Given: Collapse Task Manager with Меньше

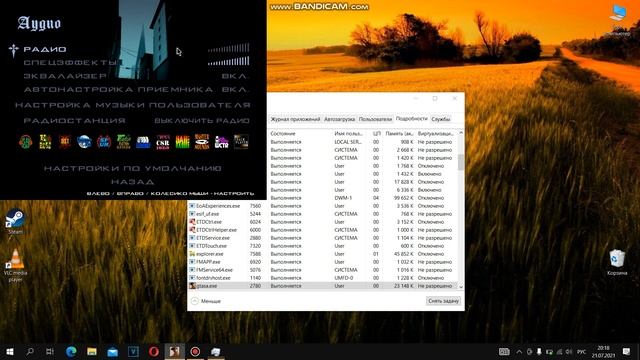Looking at the screenshot, I should pyautogui.click(x=206, y=301).
